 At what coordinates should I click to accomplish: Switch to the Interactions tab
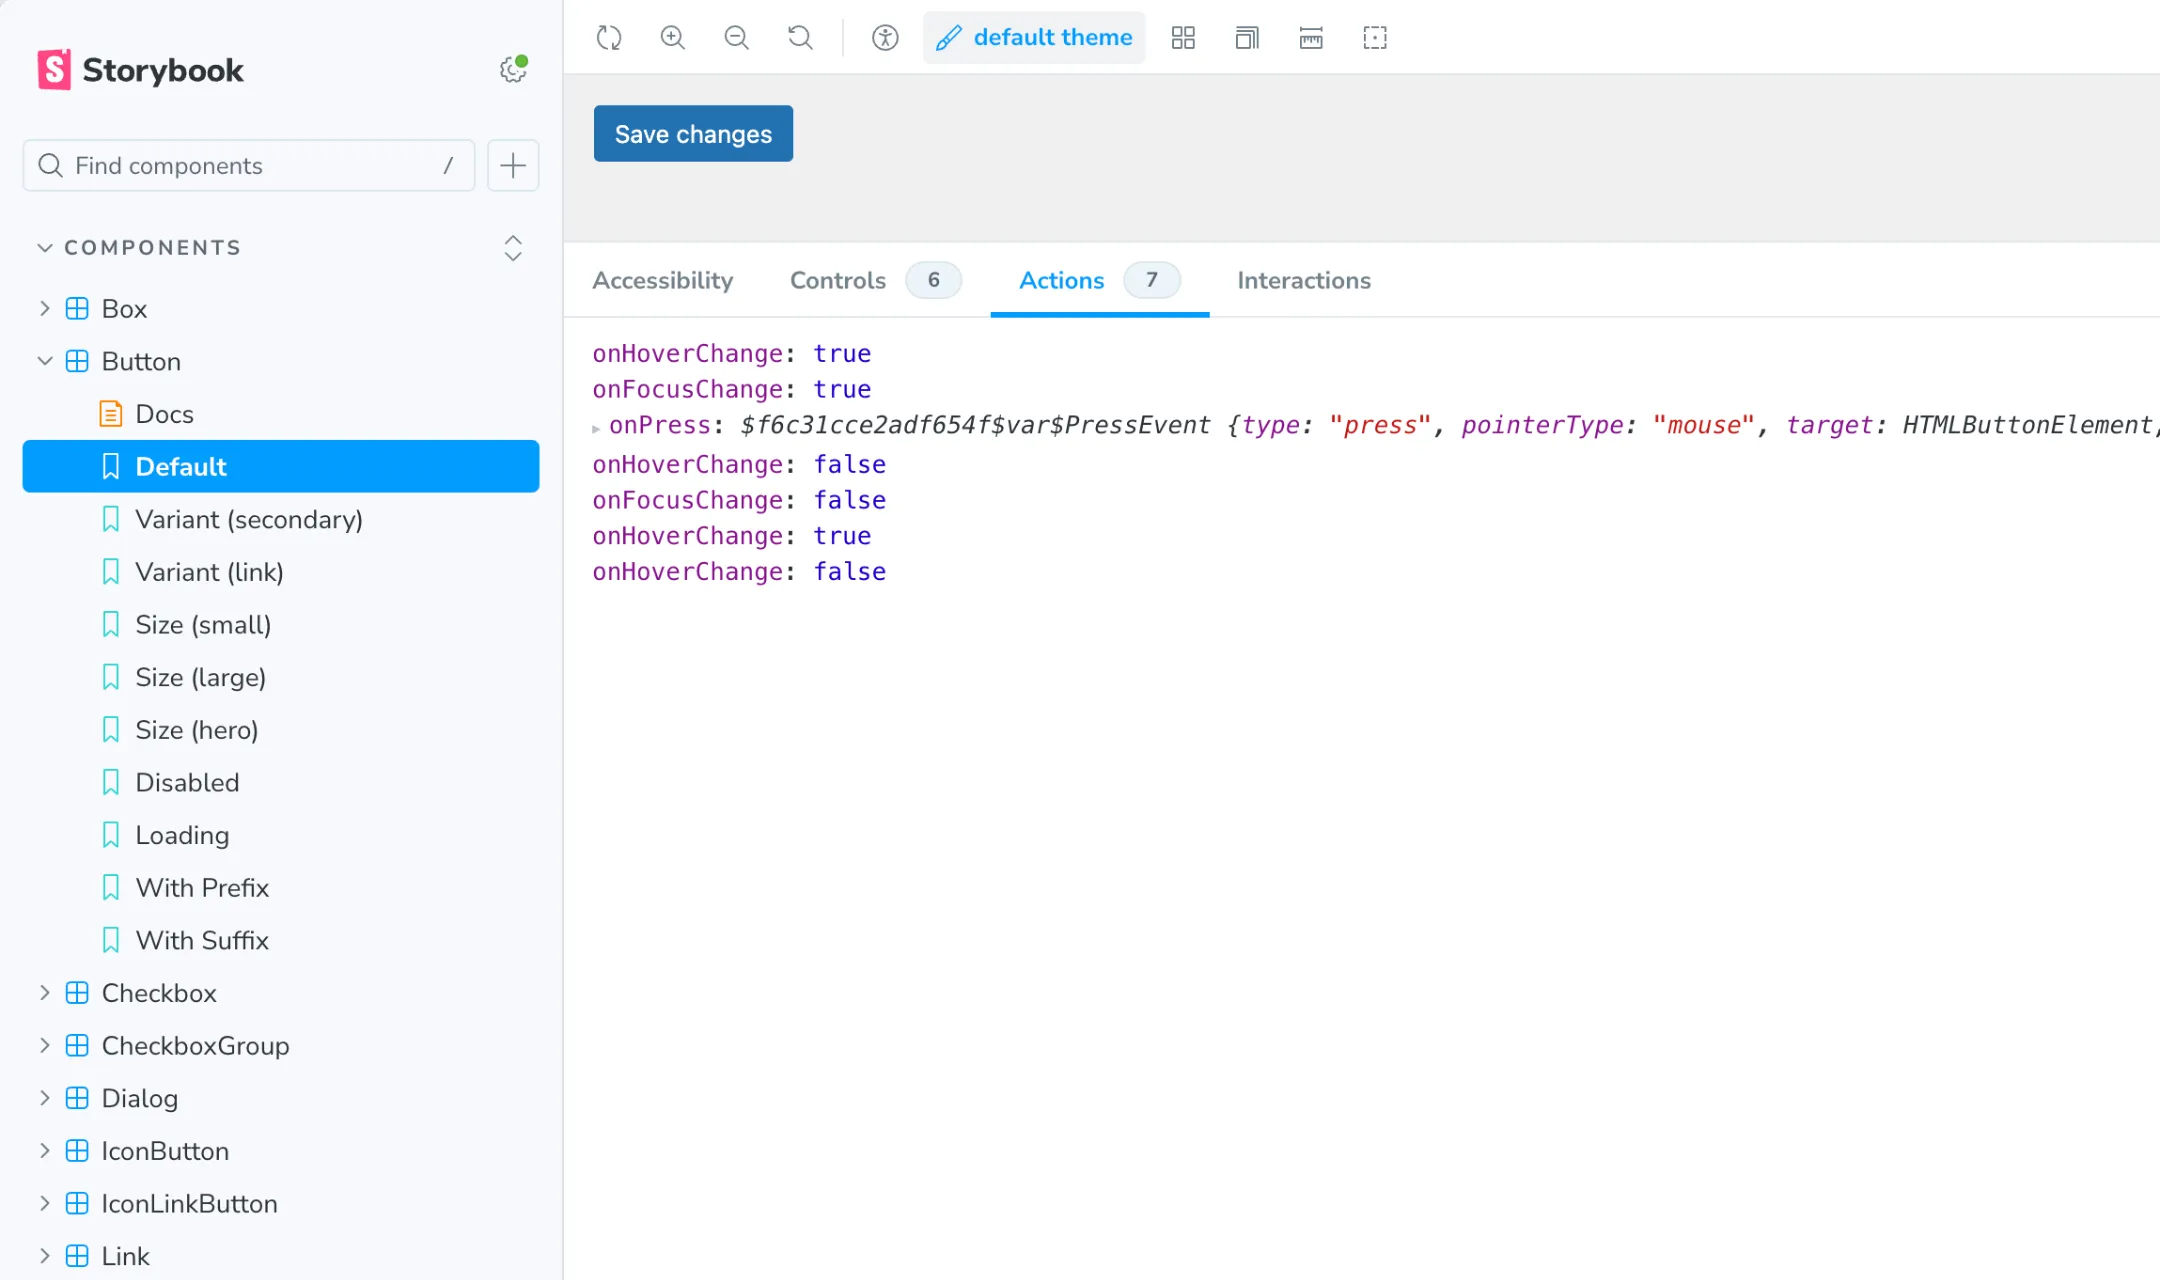tap(1304, 281)
